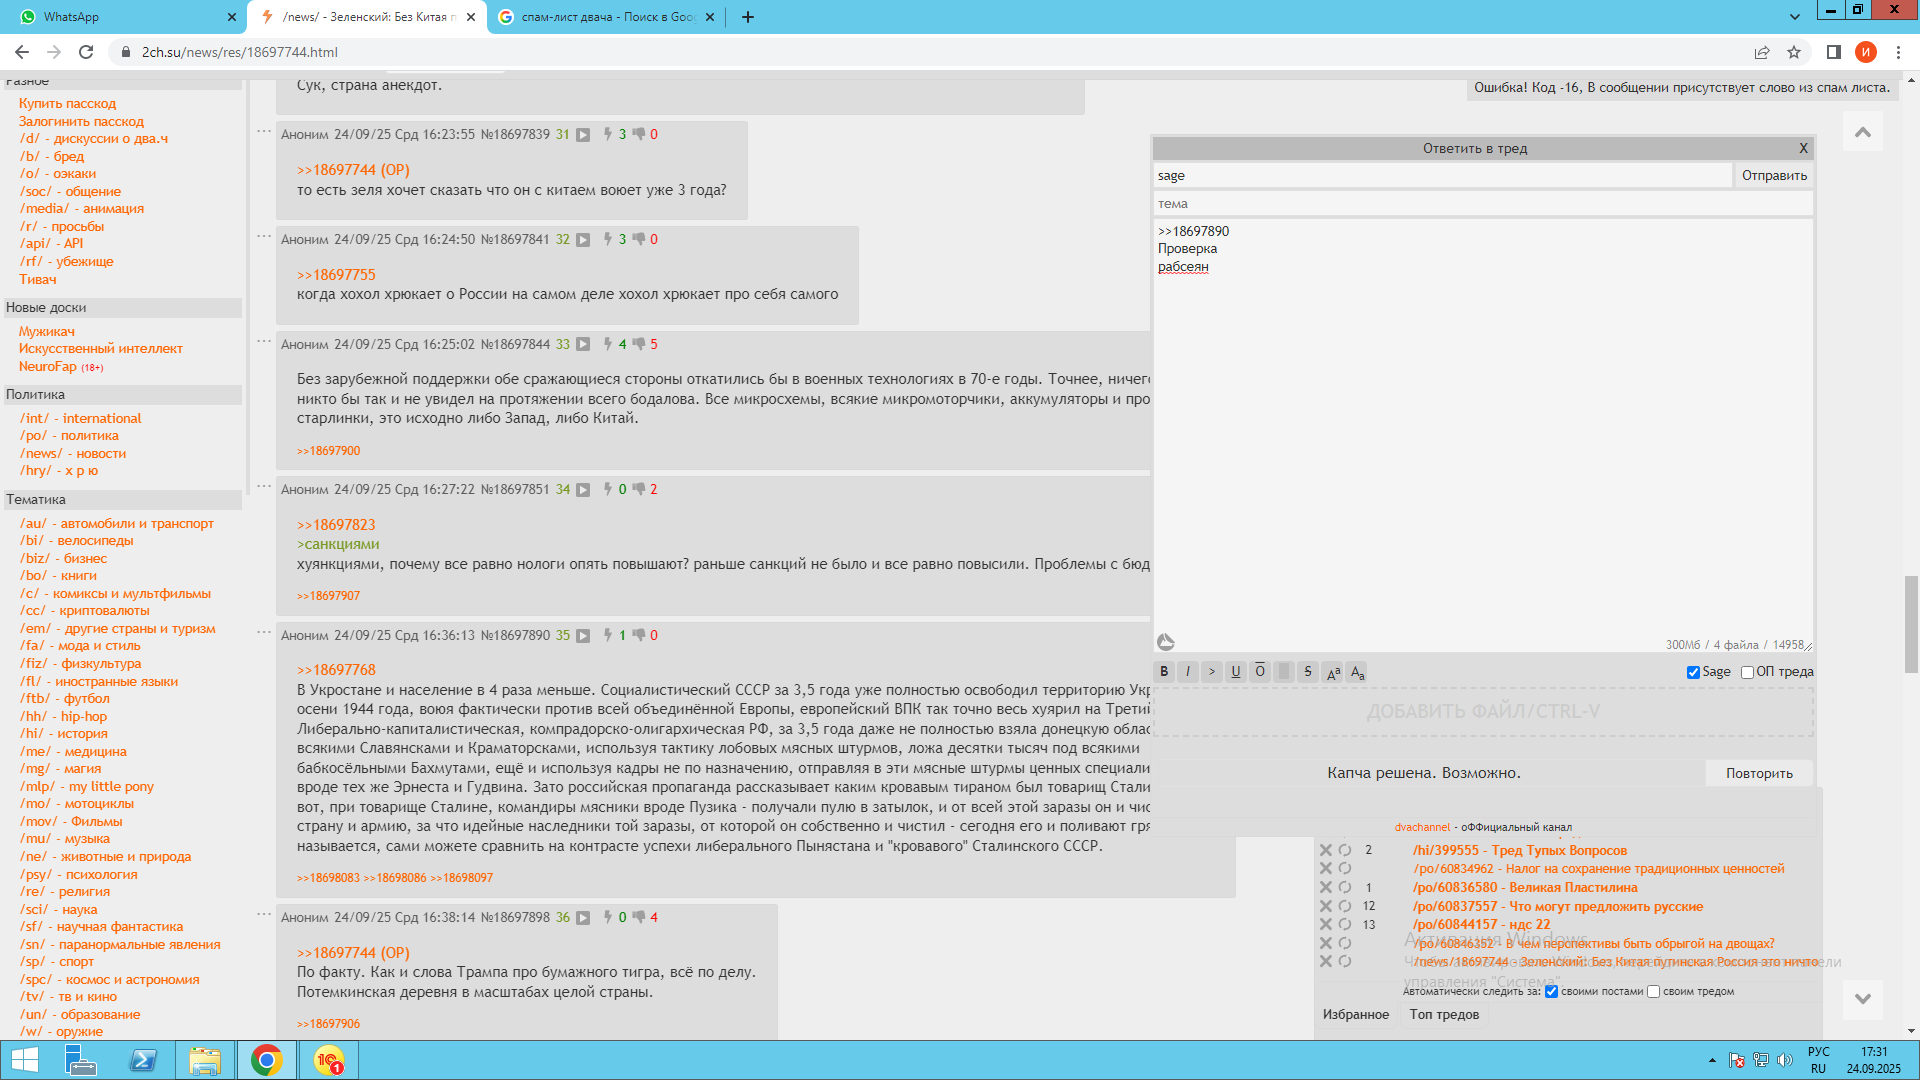Dislike post №18697851
1920x1080 pixels.
pyautogui.click(x=639, y=489)
